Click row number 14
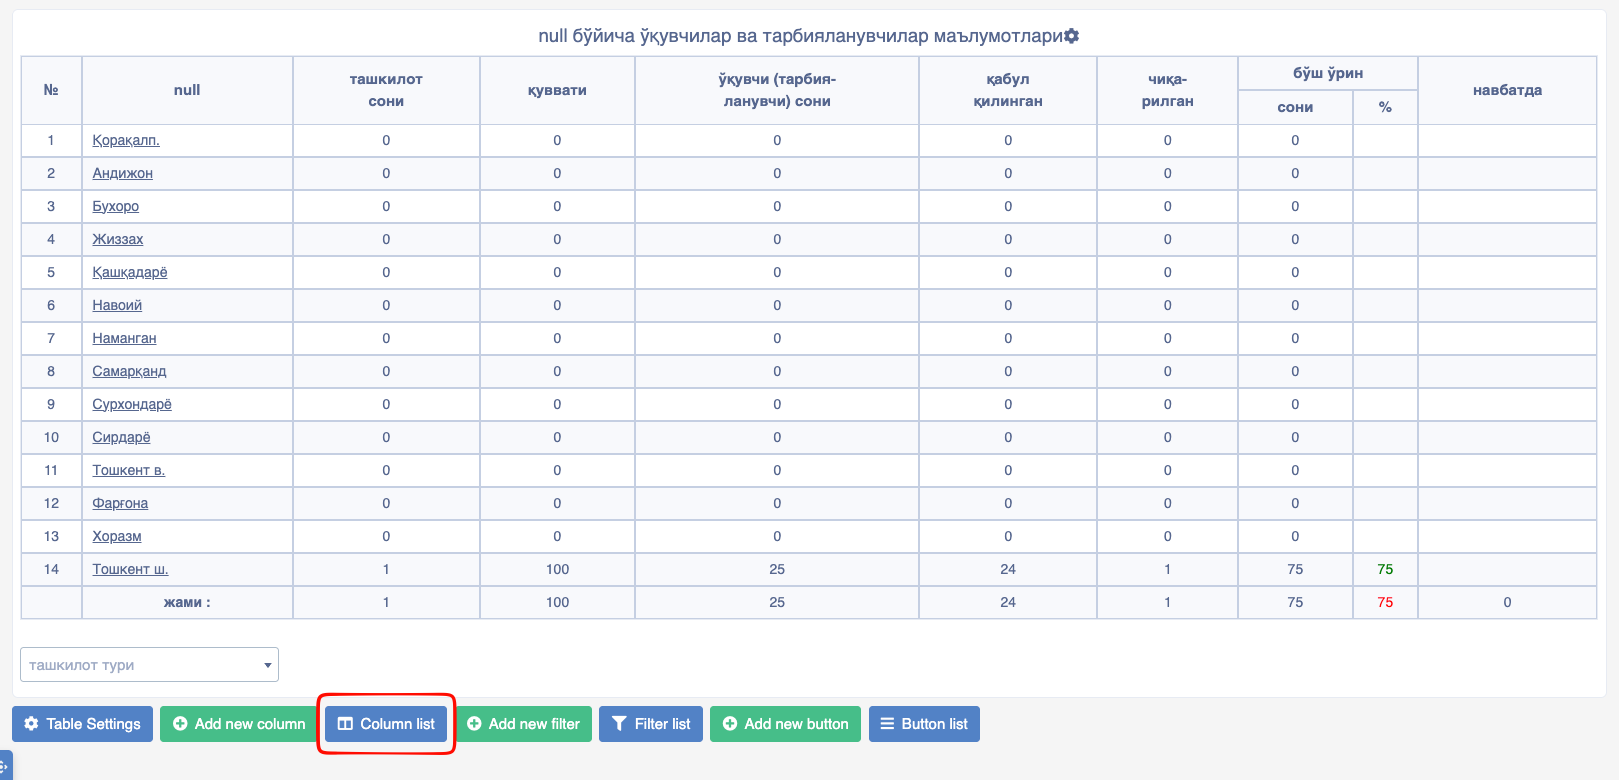This screenshot has width=1619, height=780. point(51,569)
